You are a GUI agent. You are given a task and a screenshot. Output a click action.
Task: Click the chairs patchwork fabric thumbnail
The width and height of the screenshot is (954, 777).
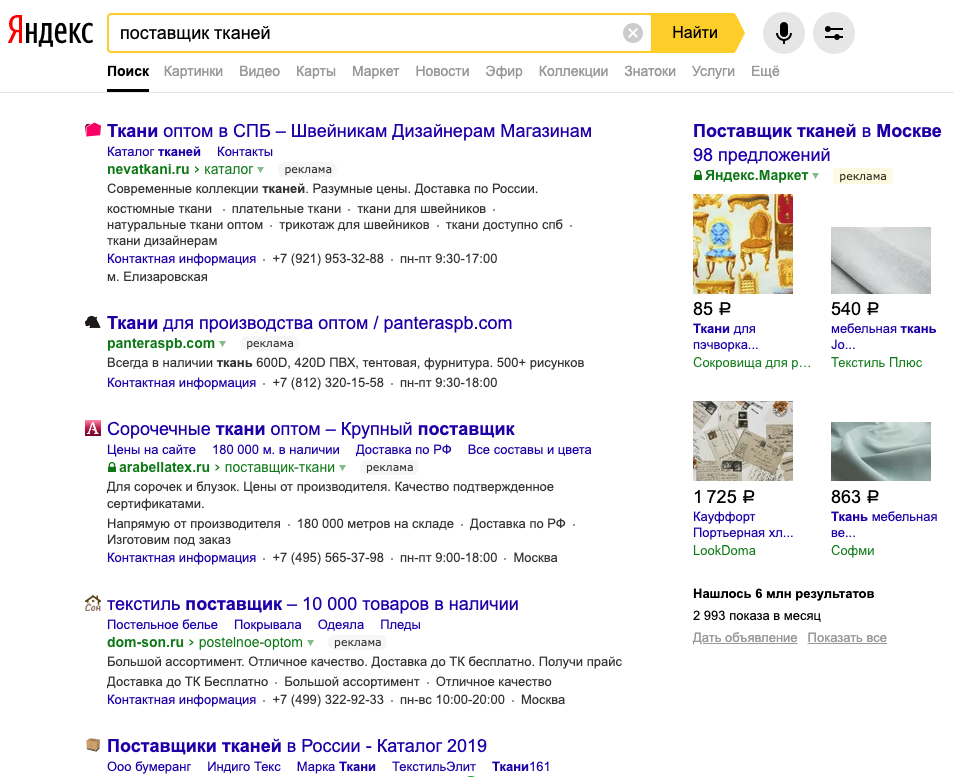coord(743,243)
